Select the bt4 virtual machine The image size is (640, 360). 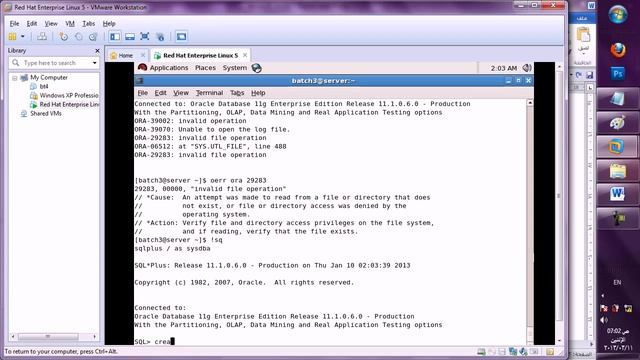44,87
